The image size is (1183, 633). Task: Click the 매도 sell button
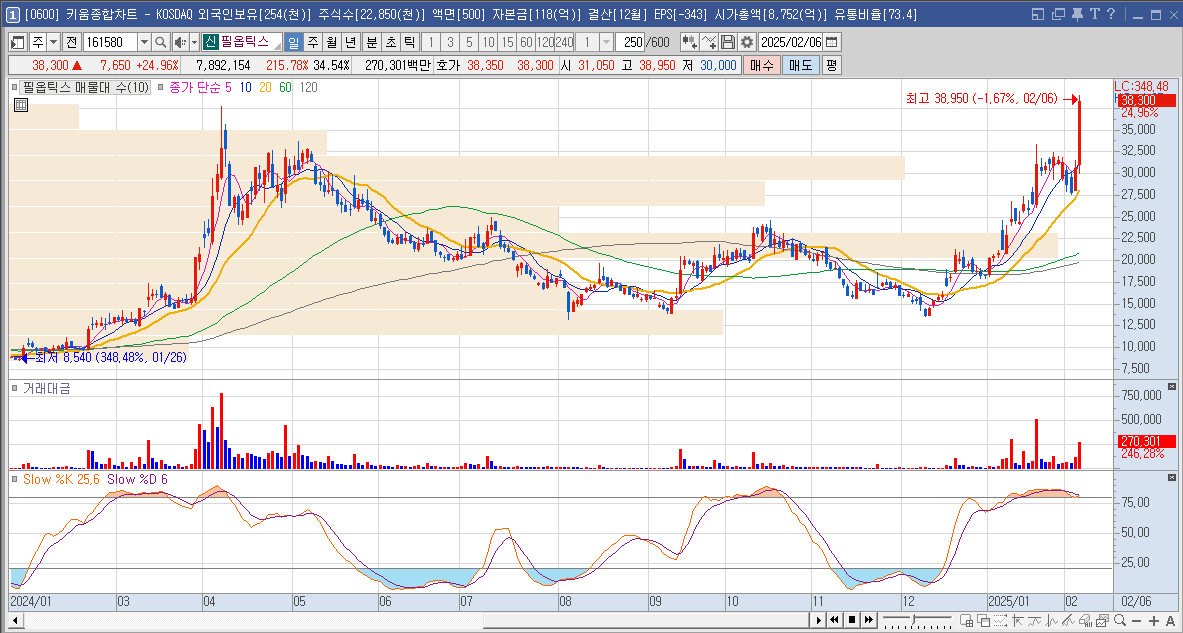click(801, 66)
